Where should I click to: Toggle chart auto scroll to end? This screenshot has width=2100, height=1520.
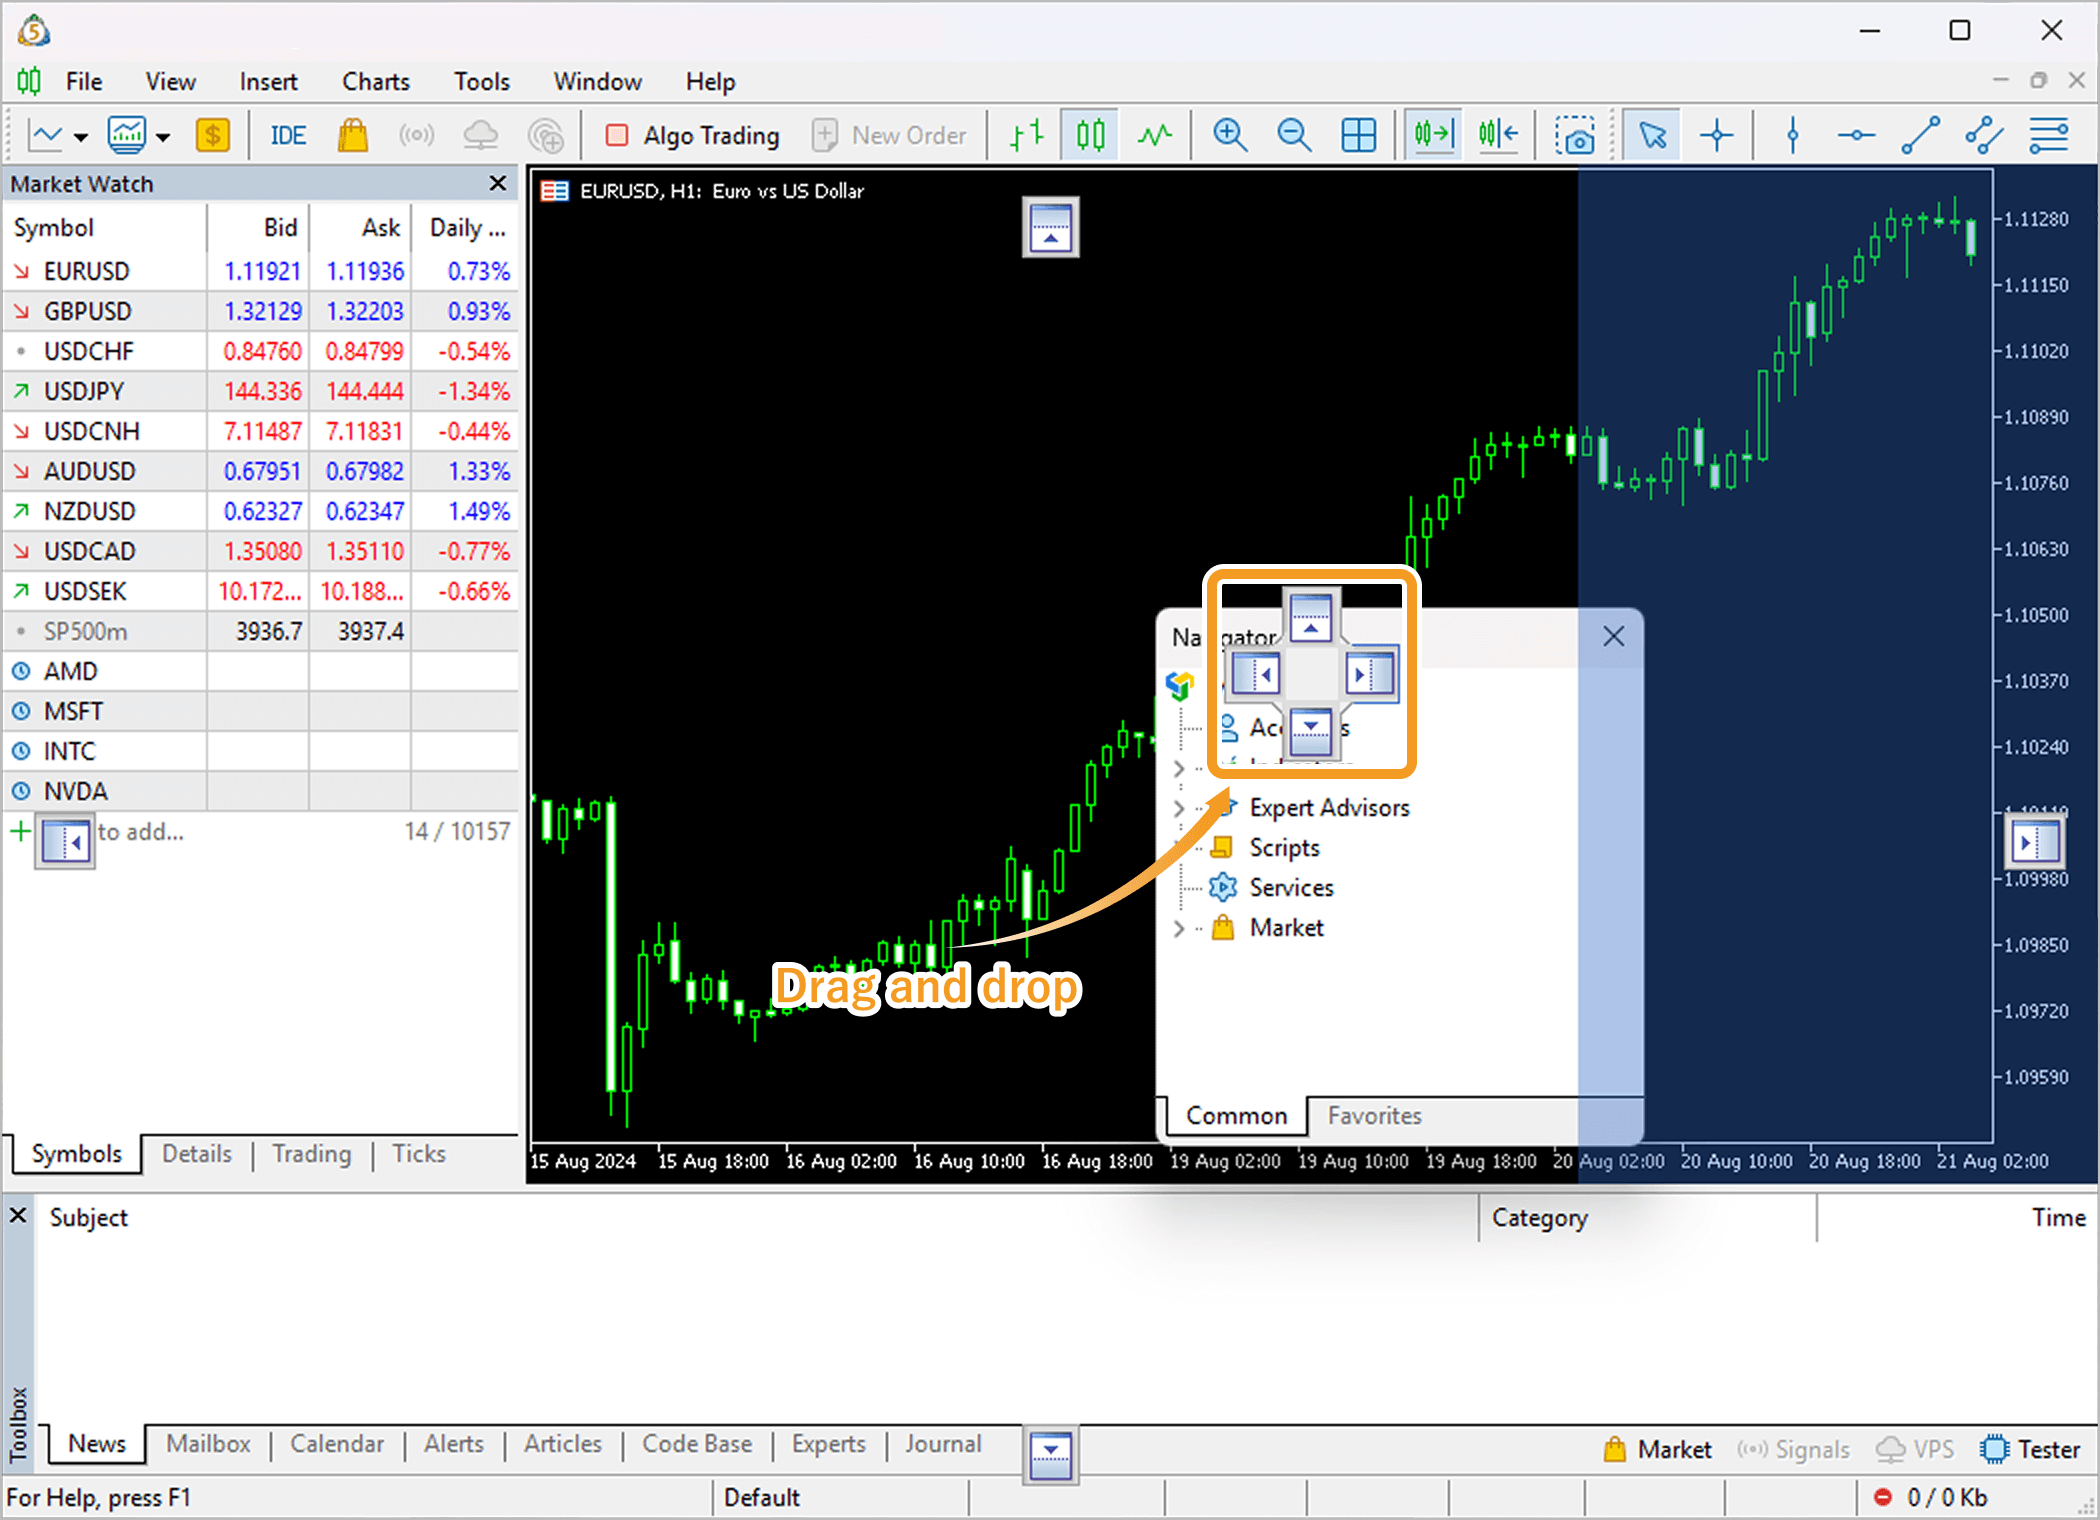coord(1433,135)
